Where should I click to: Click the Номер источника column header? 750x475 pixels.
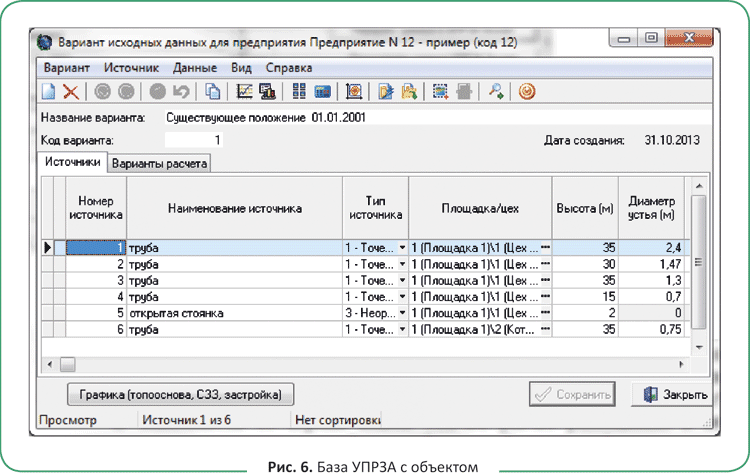[x=96, y=208]
